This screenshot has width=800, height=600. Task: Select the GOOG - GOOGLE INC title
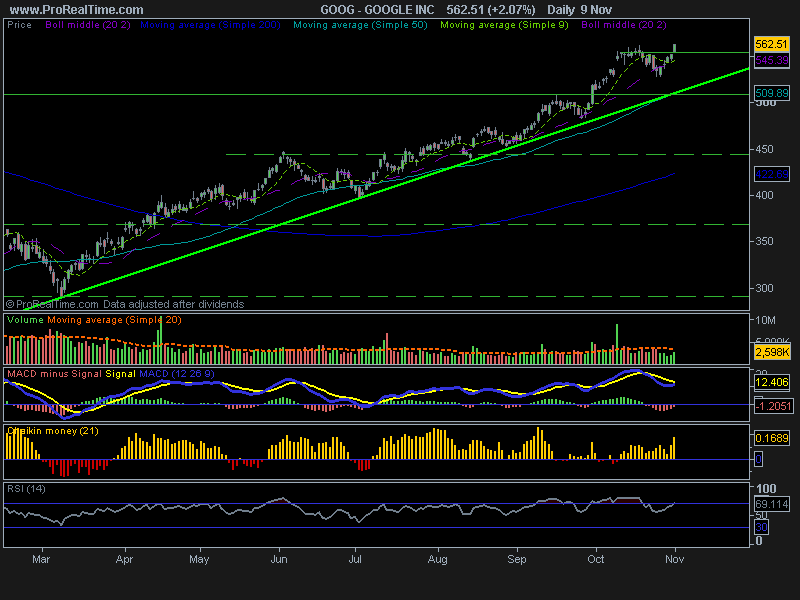click(377, 10)
